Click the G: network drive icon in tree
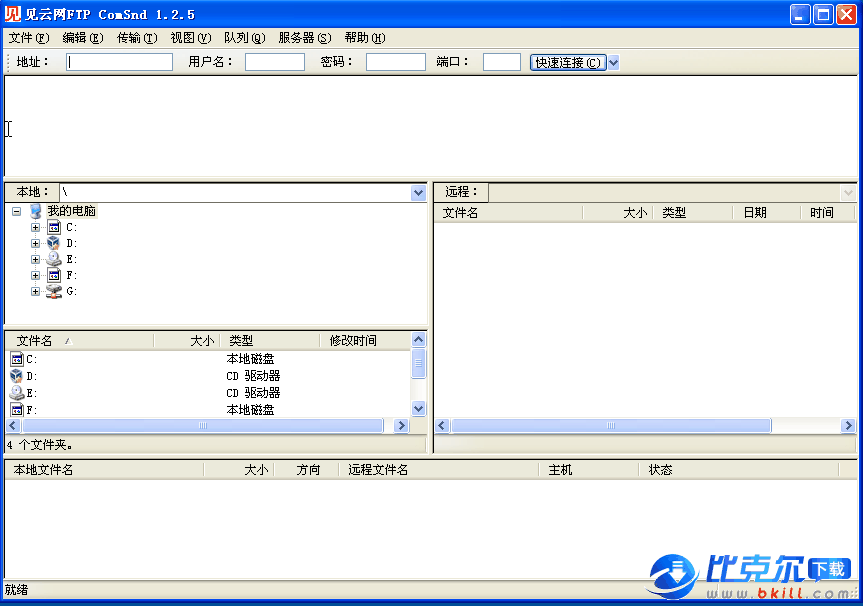863x606 pixels. pyautogui.click(x=53, y=291)
